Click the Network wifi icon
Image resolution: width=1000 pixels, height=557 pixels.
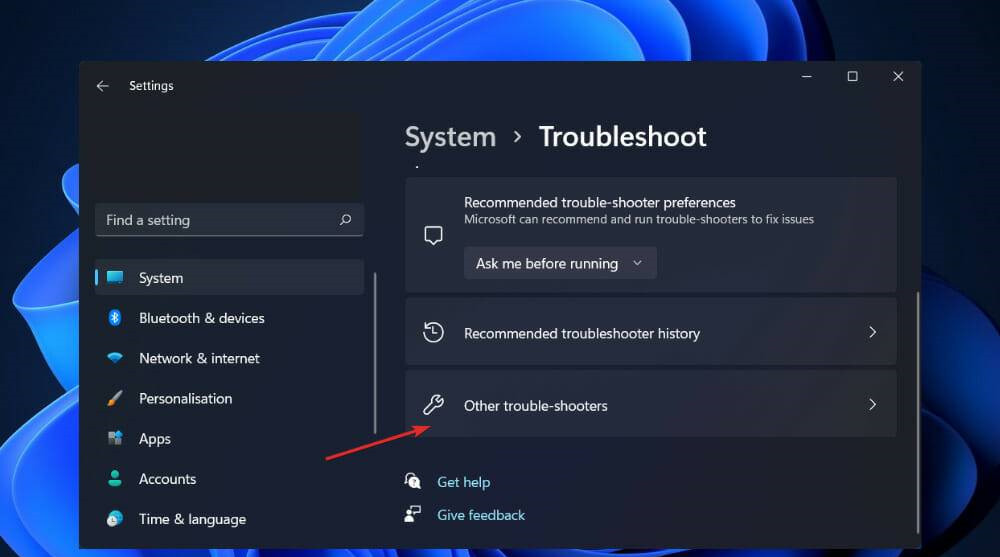(115, 357)
